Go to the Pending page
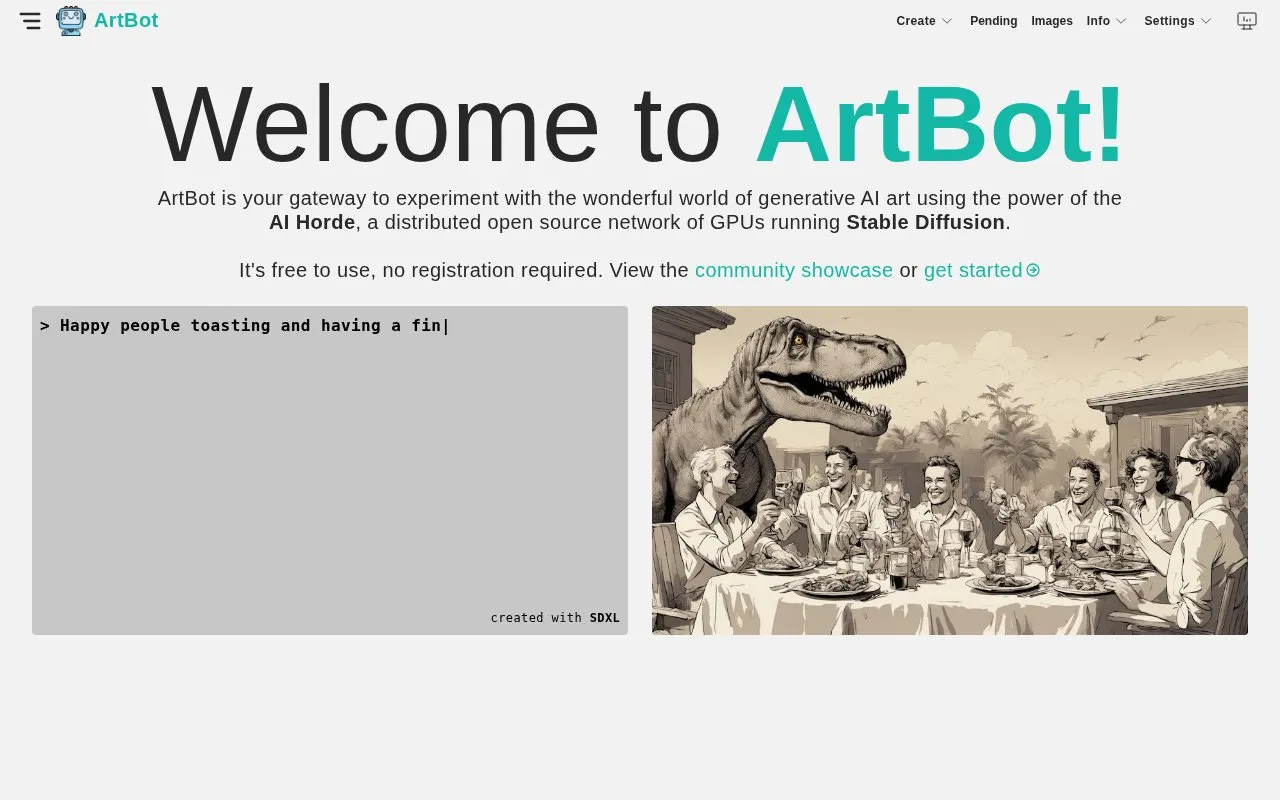This screenshot has width=1280, height=800. pos(993,21)
